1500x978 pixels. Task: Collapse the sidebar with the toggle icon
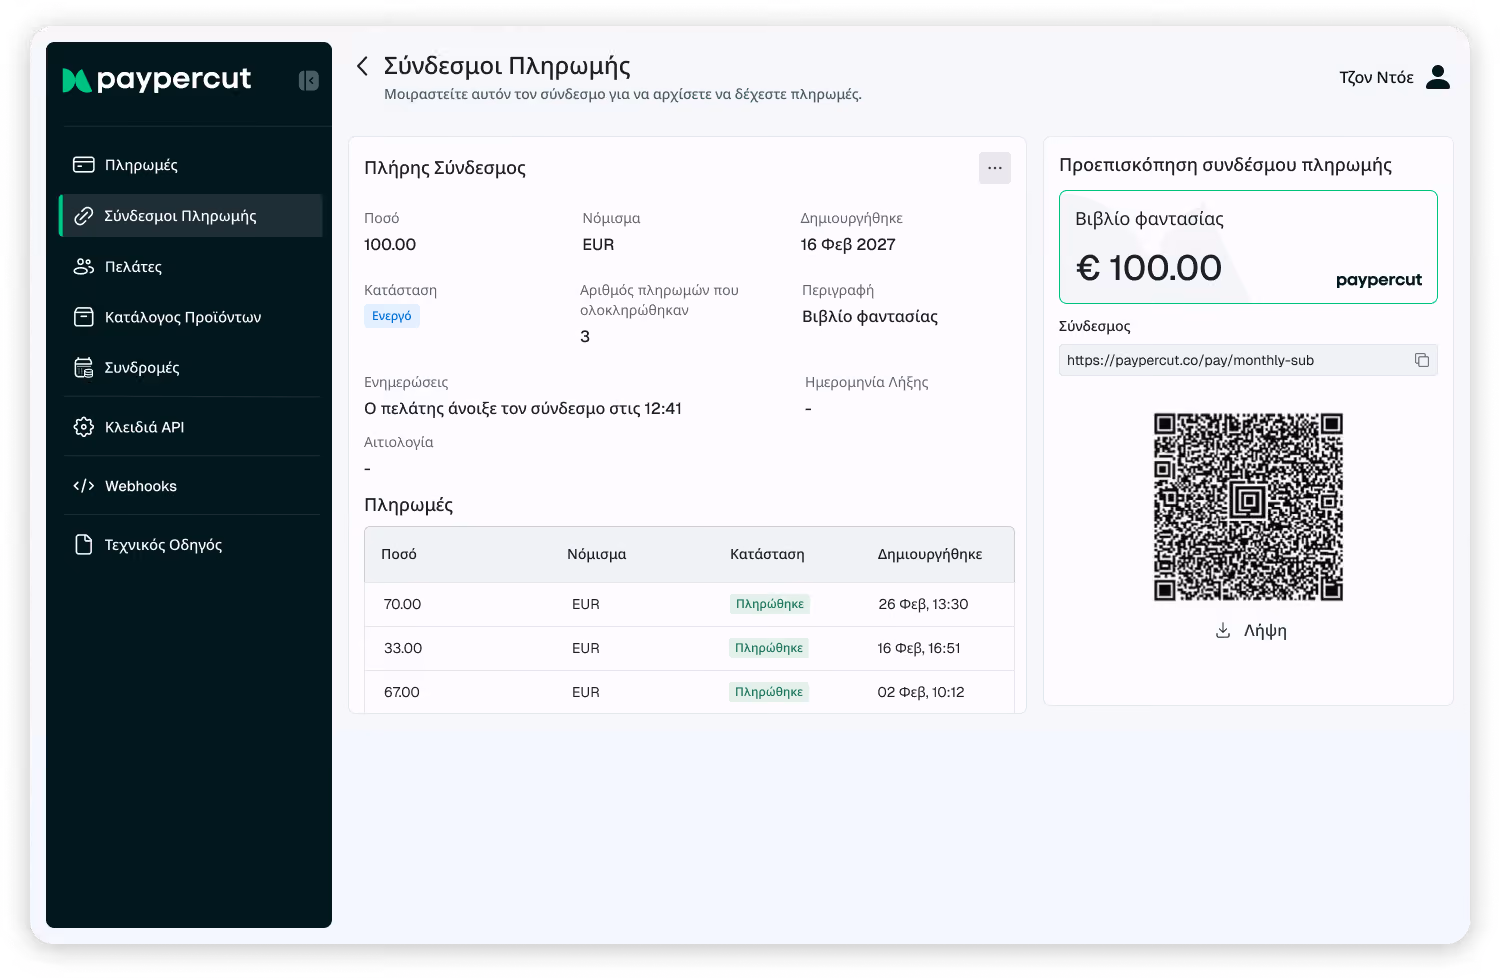[x=309, y=81]
